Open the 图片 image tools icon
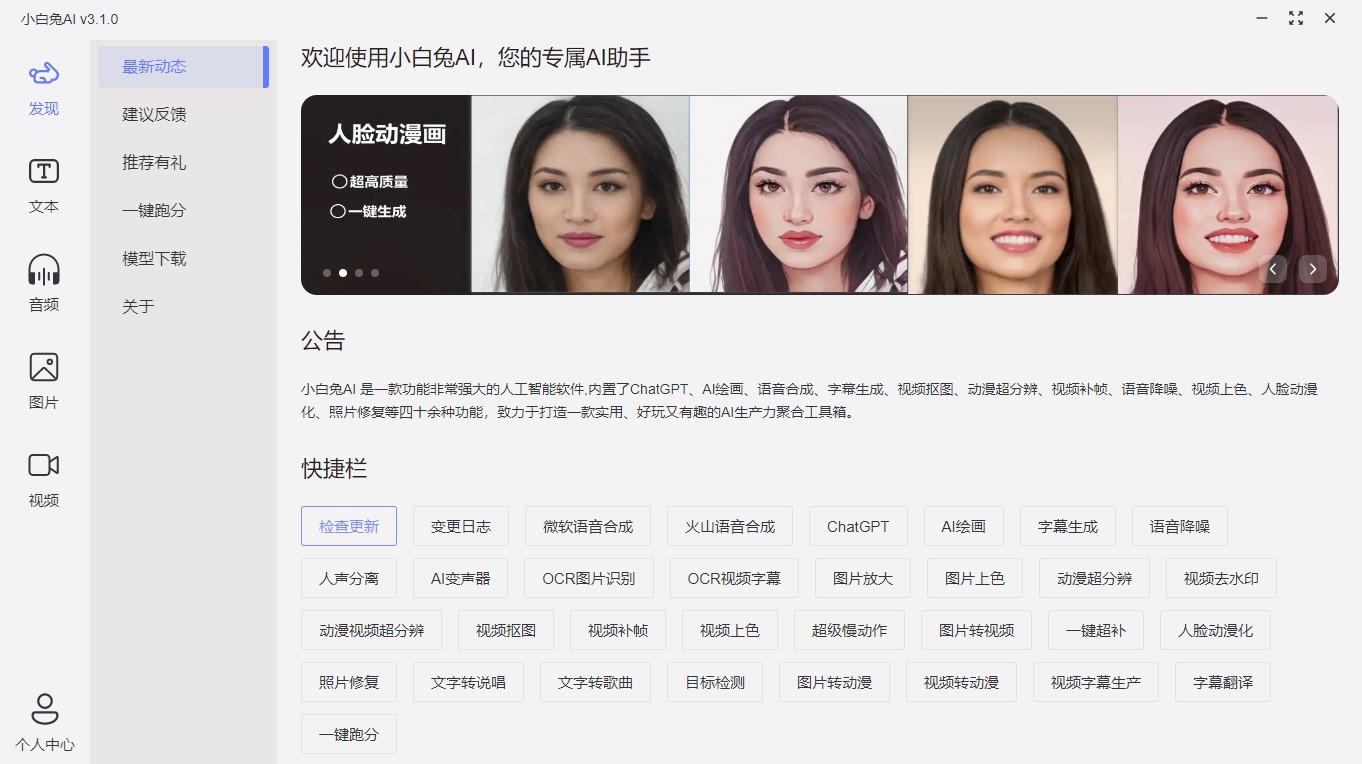Viewport: 1362px width, 764px height. point(44,367)
